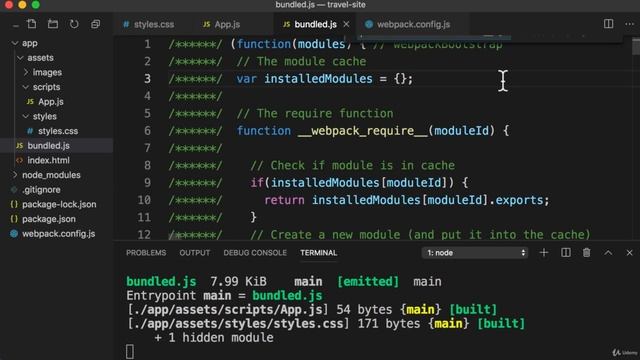The image size is (640, 360).
Task: Split the editor with split icon
Action: pos(608,24)
